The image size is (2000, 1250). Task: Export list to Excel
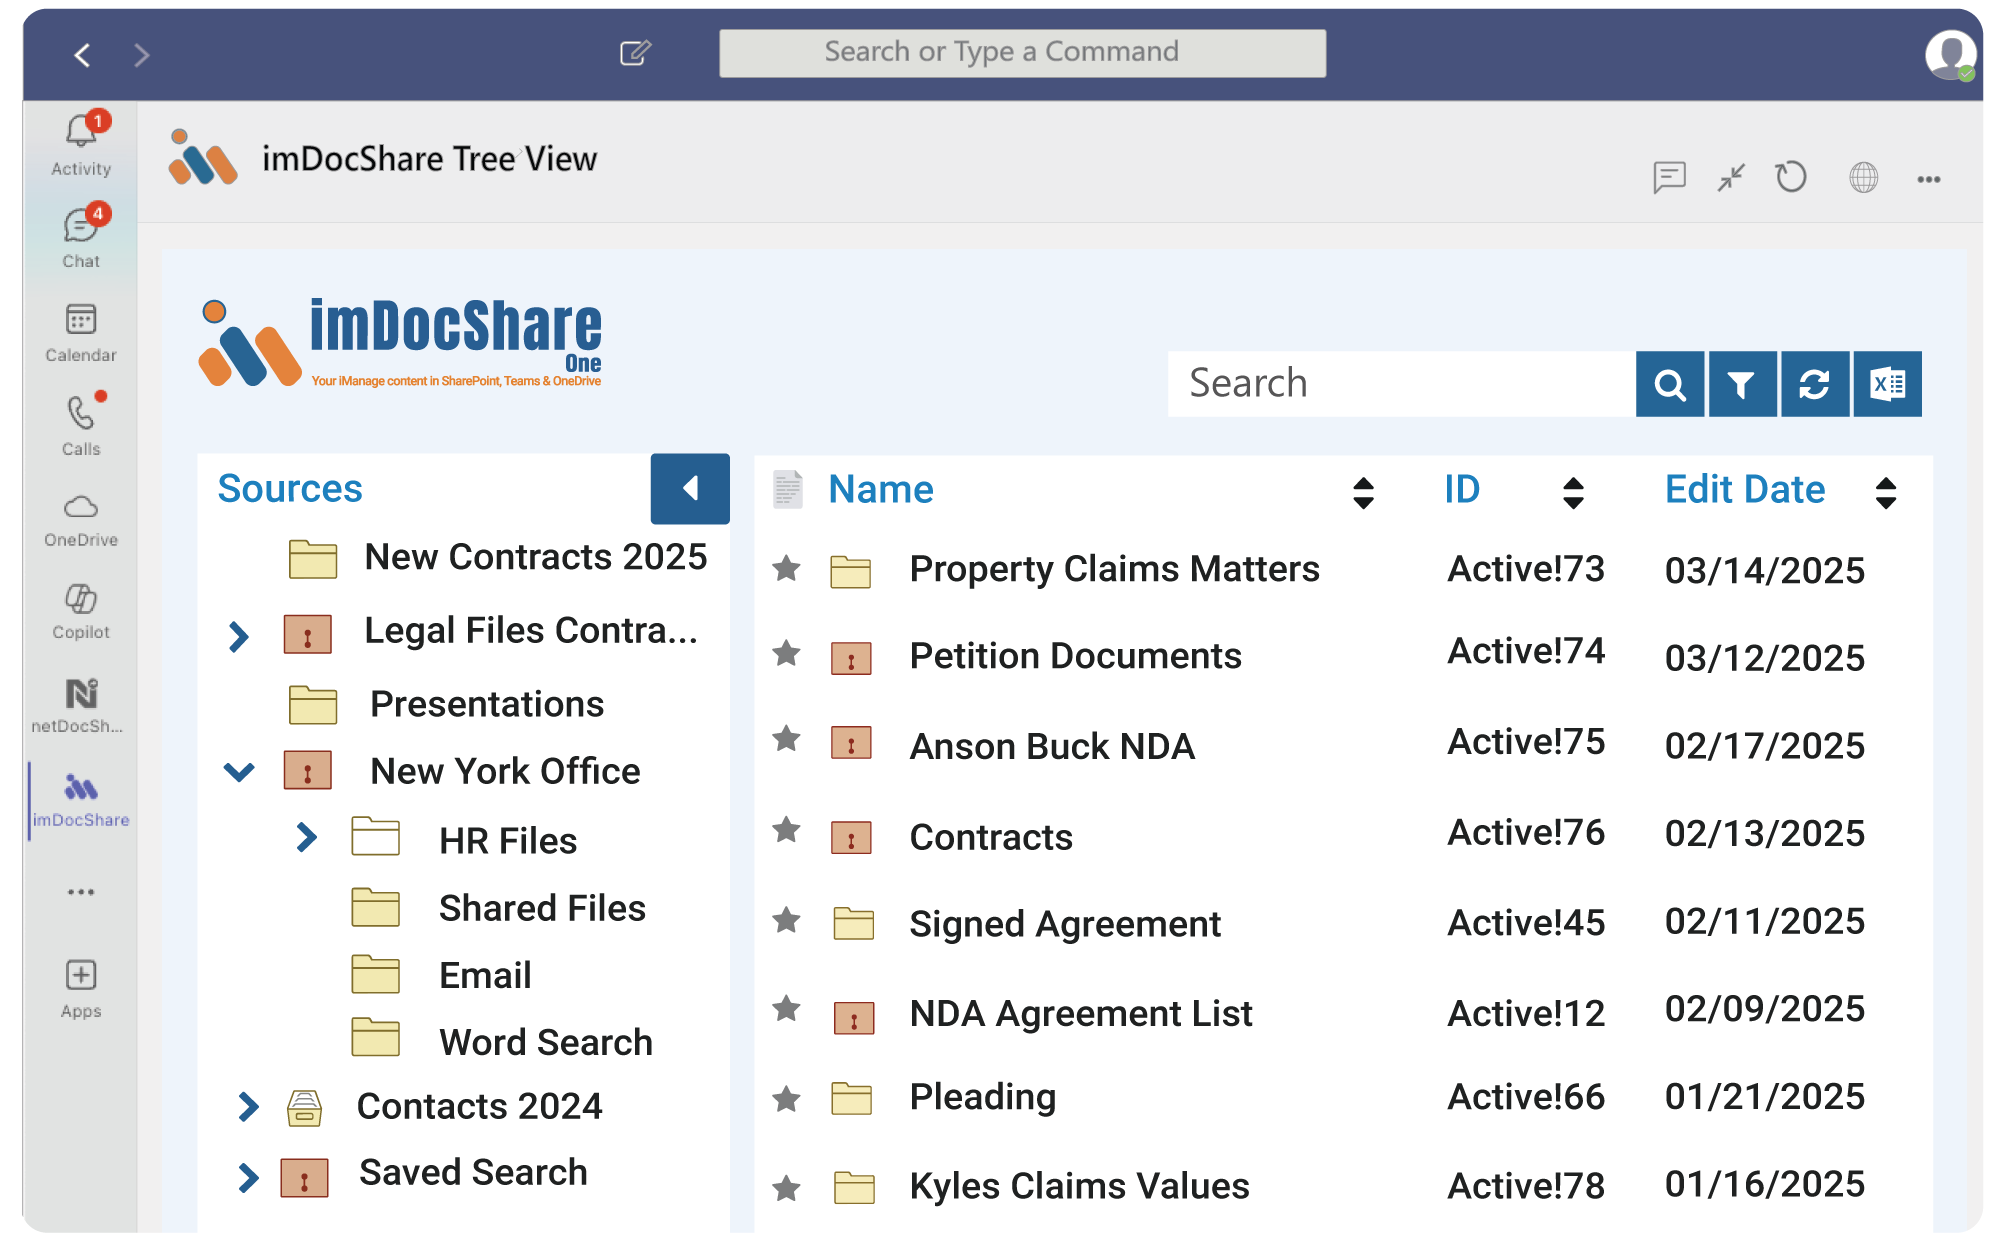[1887, 384]
